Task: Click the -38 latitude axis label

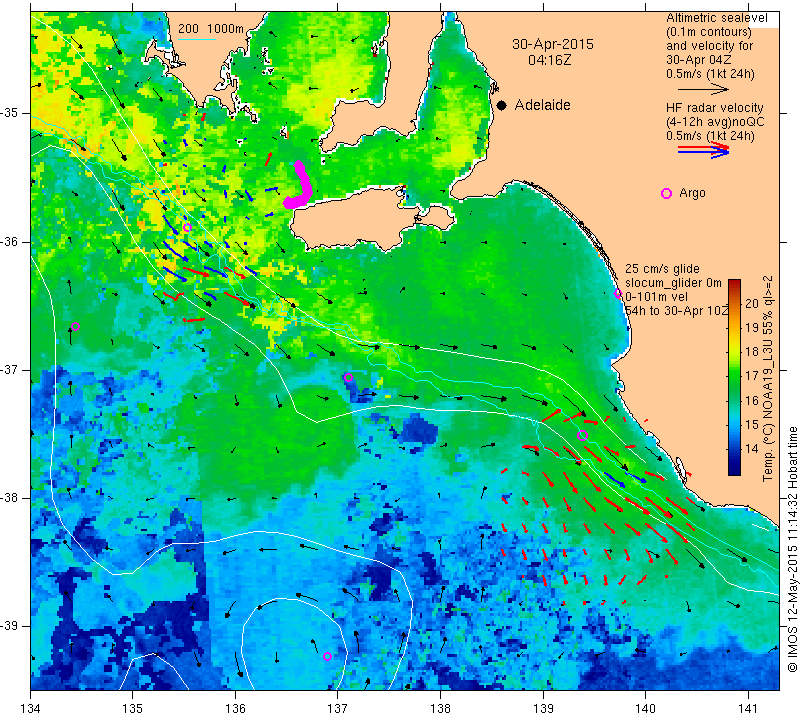Action: (x=10, y=498)
